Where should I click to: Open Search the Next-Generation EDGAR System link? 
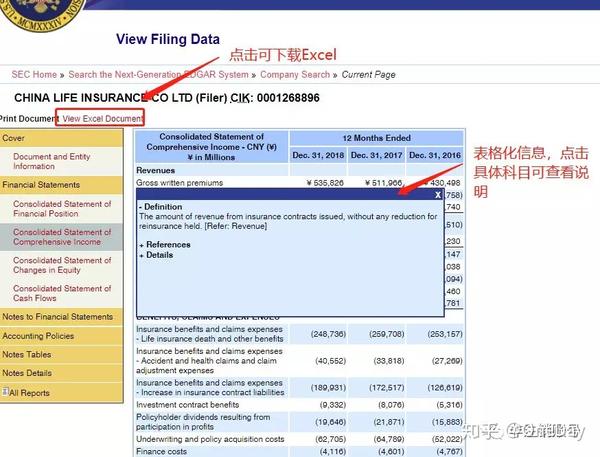click(x=158, y=74)
